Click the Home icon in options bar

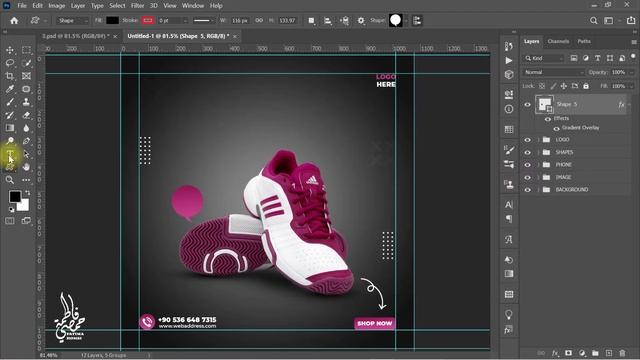point(14,20)
